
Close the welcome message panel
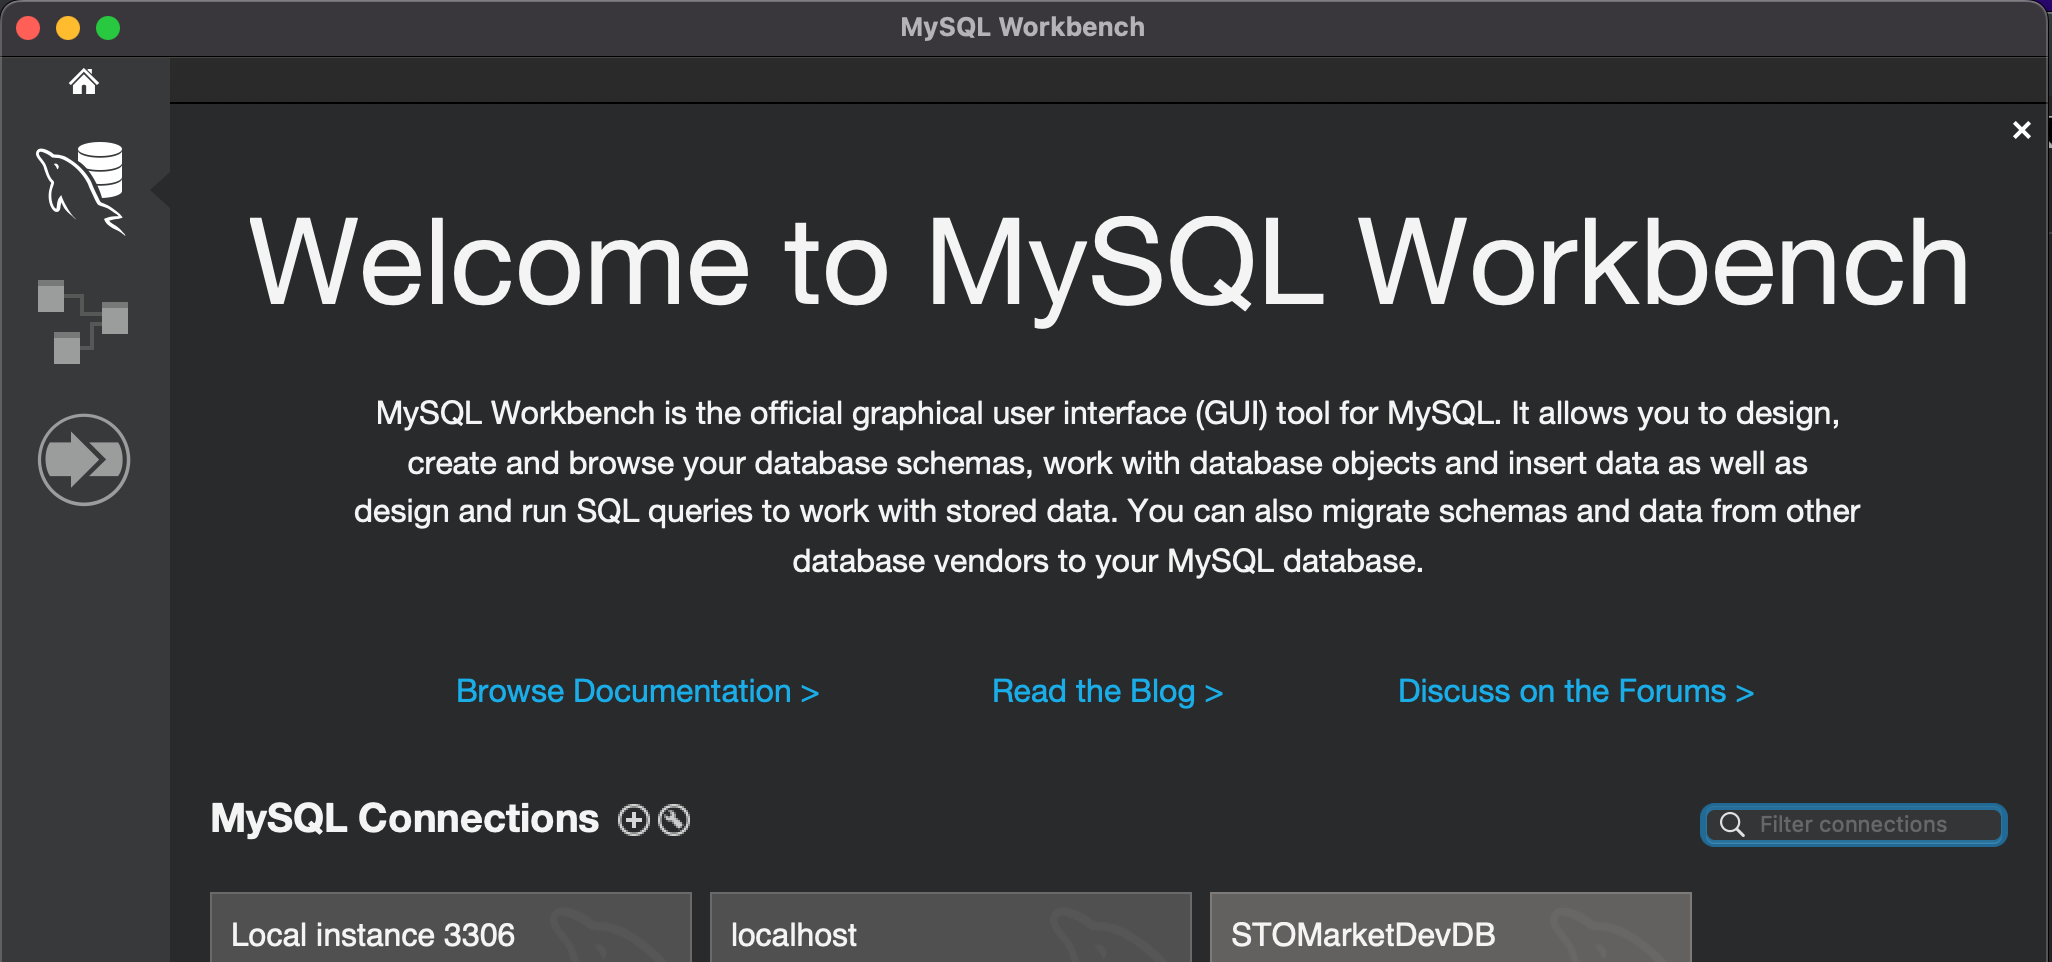(x=2021, y=130)
